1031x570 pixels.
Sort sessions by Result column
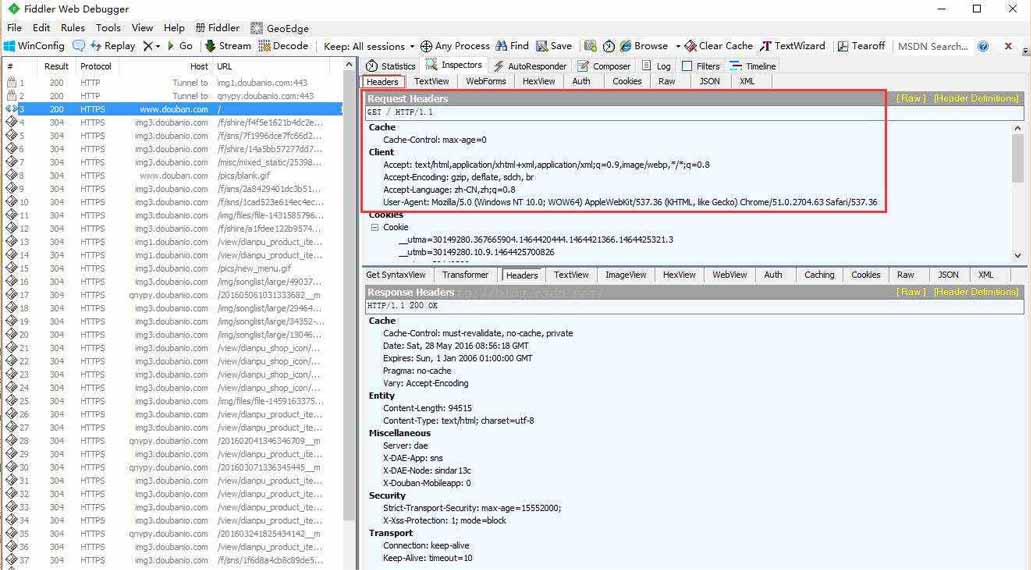pyautogui.click(x=56, y=66)
